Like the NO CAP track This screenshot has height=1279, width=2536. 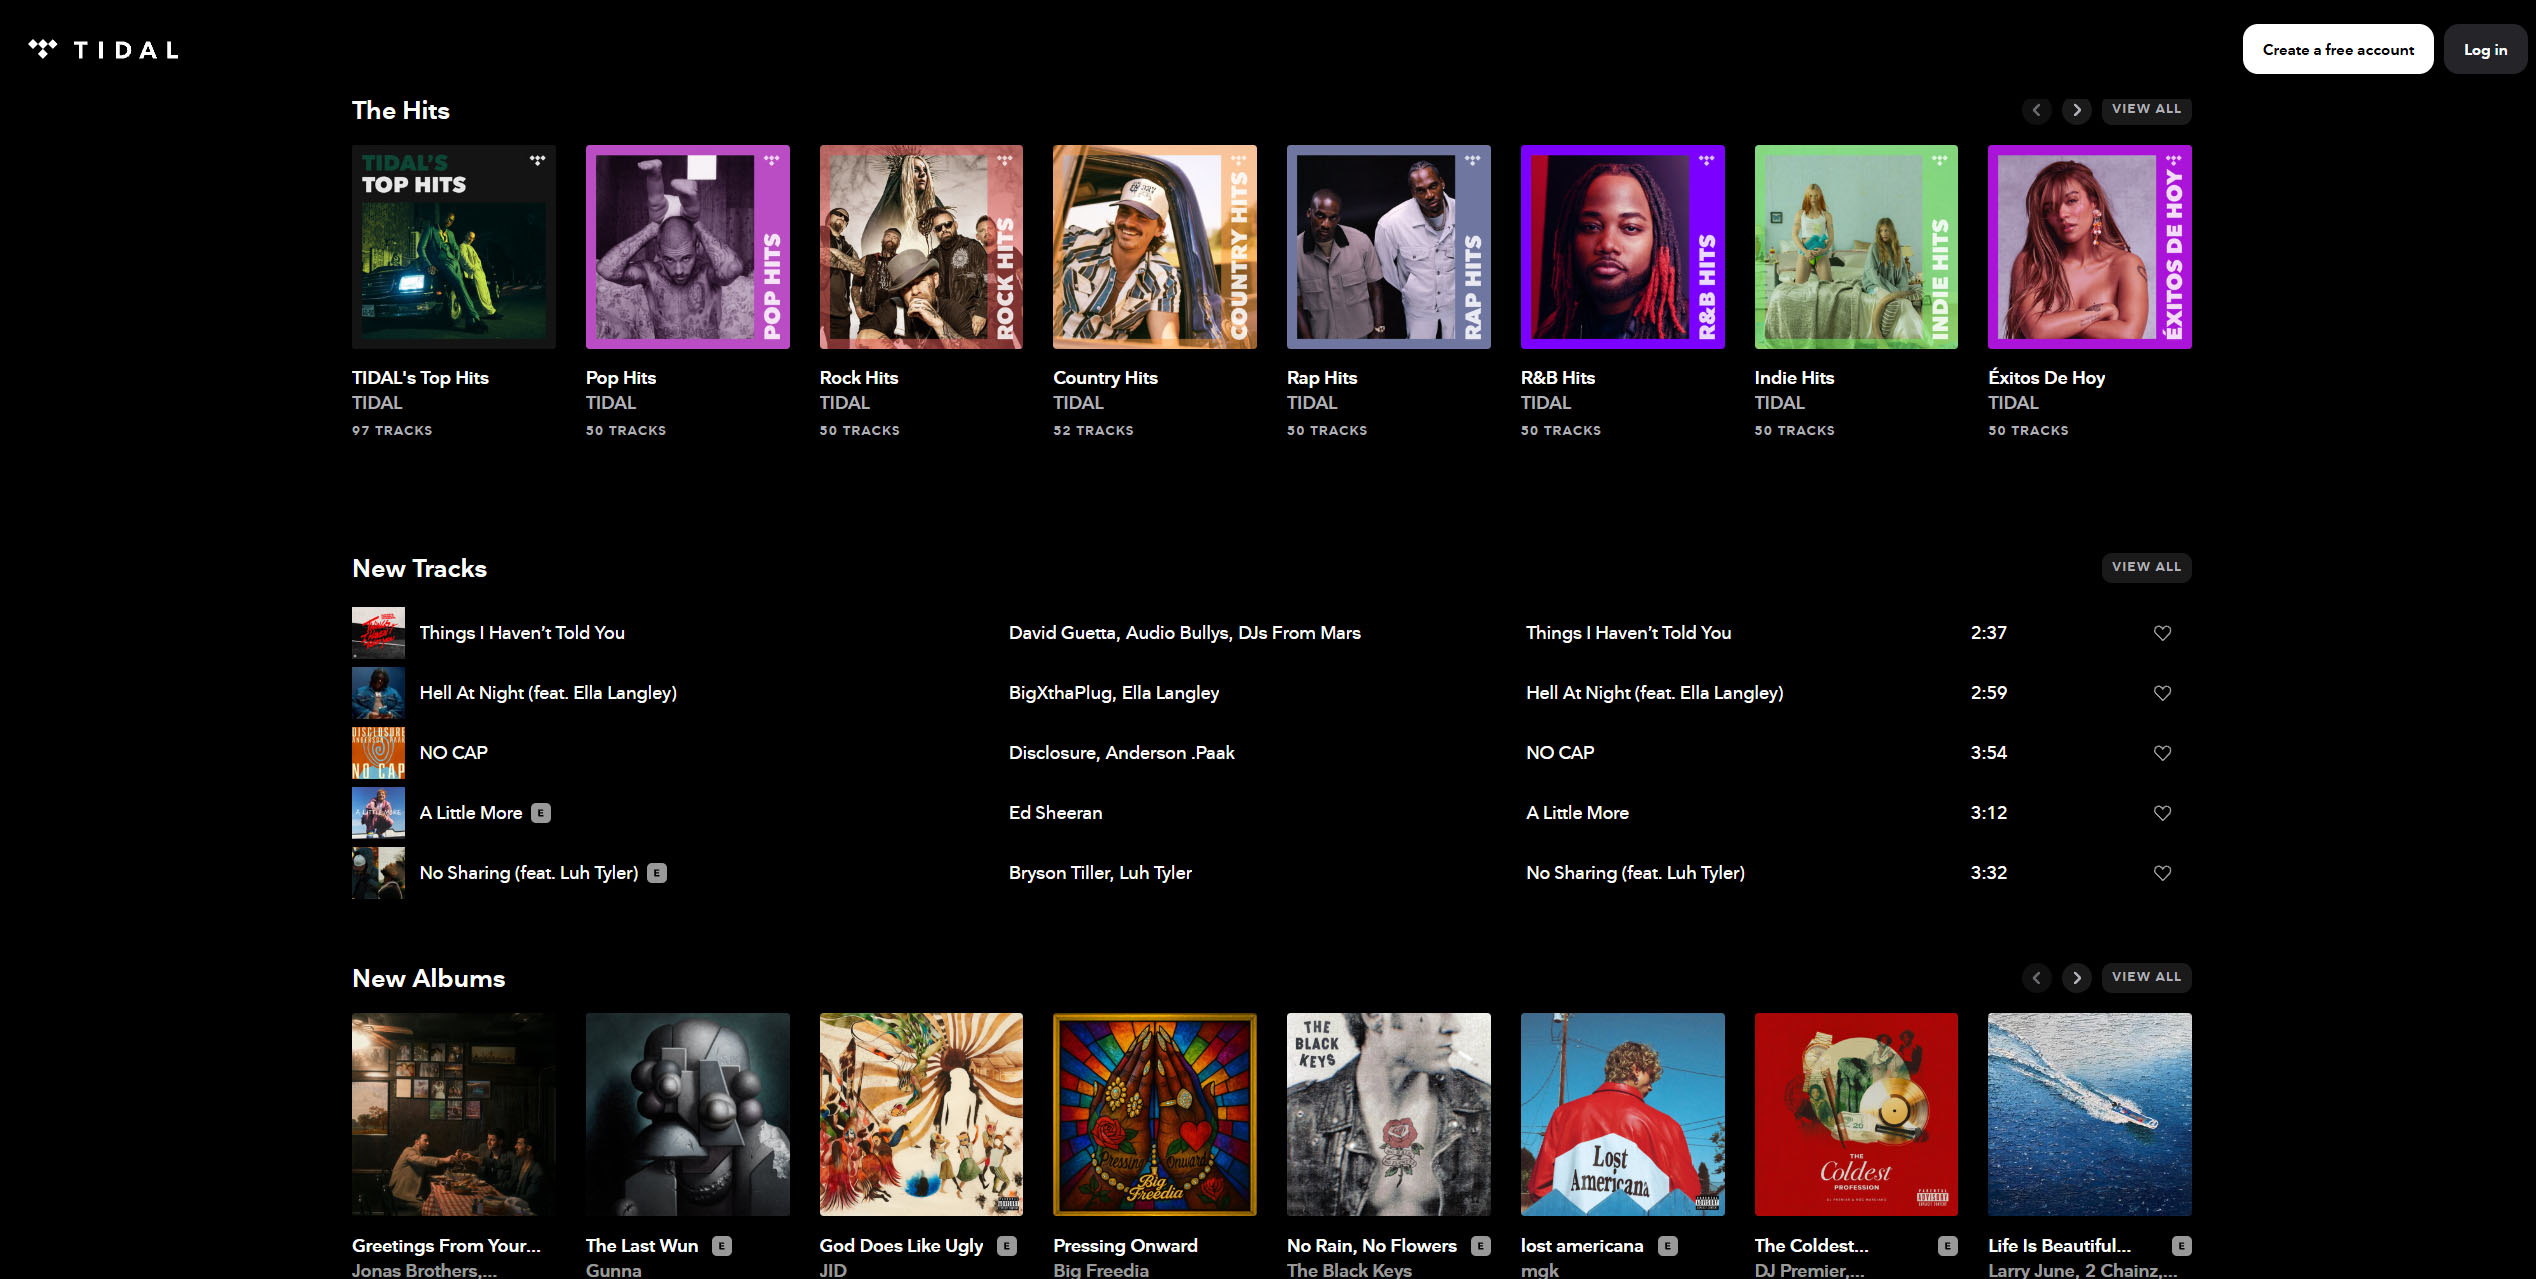point(2162,753)
